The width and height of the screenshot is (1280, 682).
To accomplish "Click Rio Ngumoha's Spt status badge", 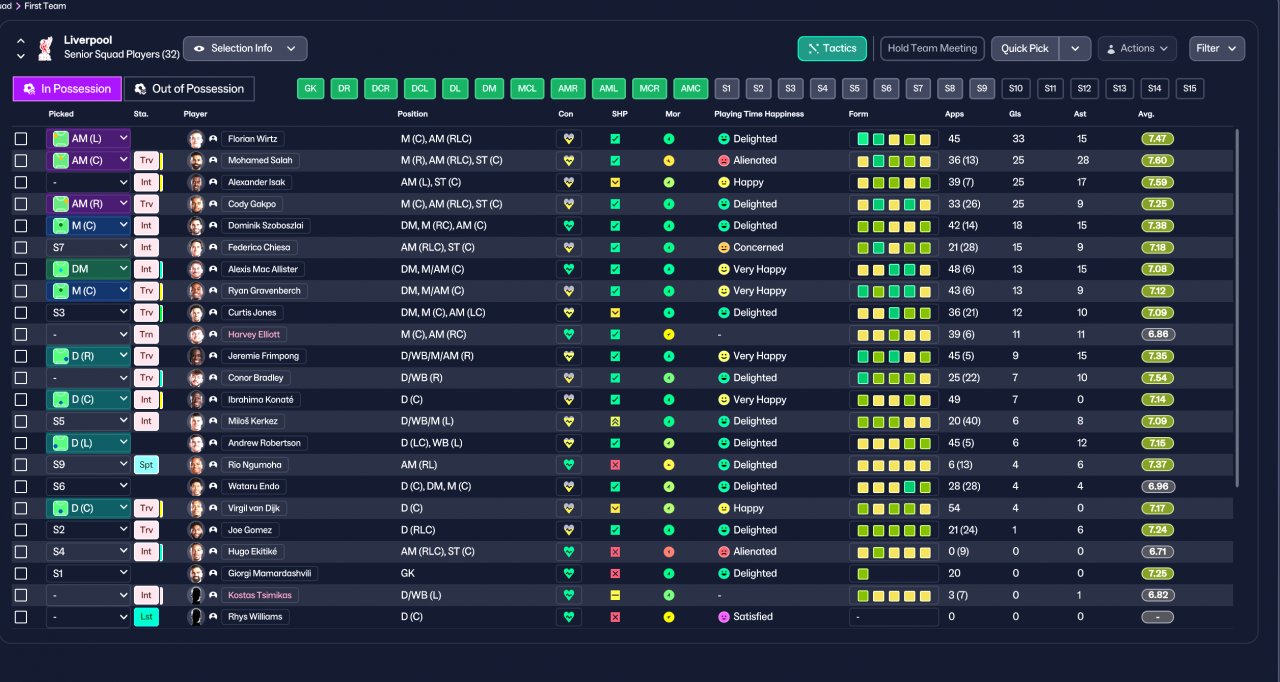I will (x=146, y=465).
